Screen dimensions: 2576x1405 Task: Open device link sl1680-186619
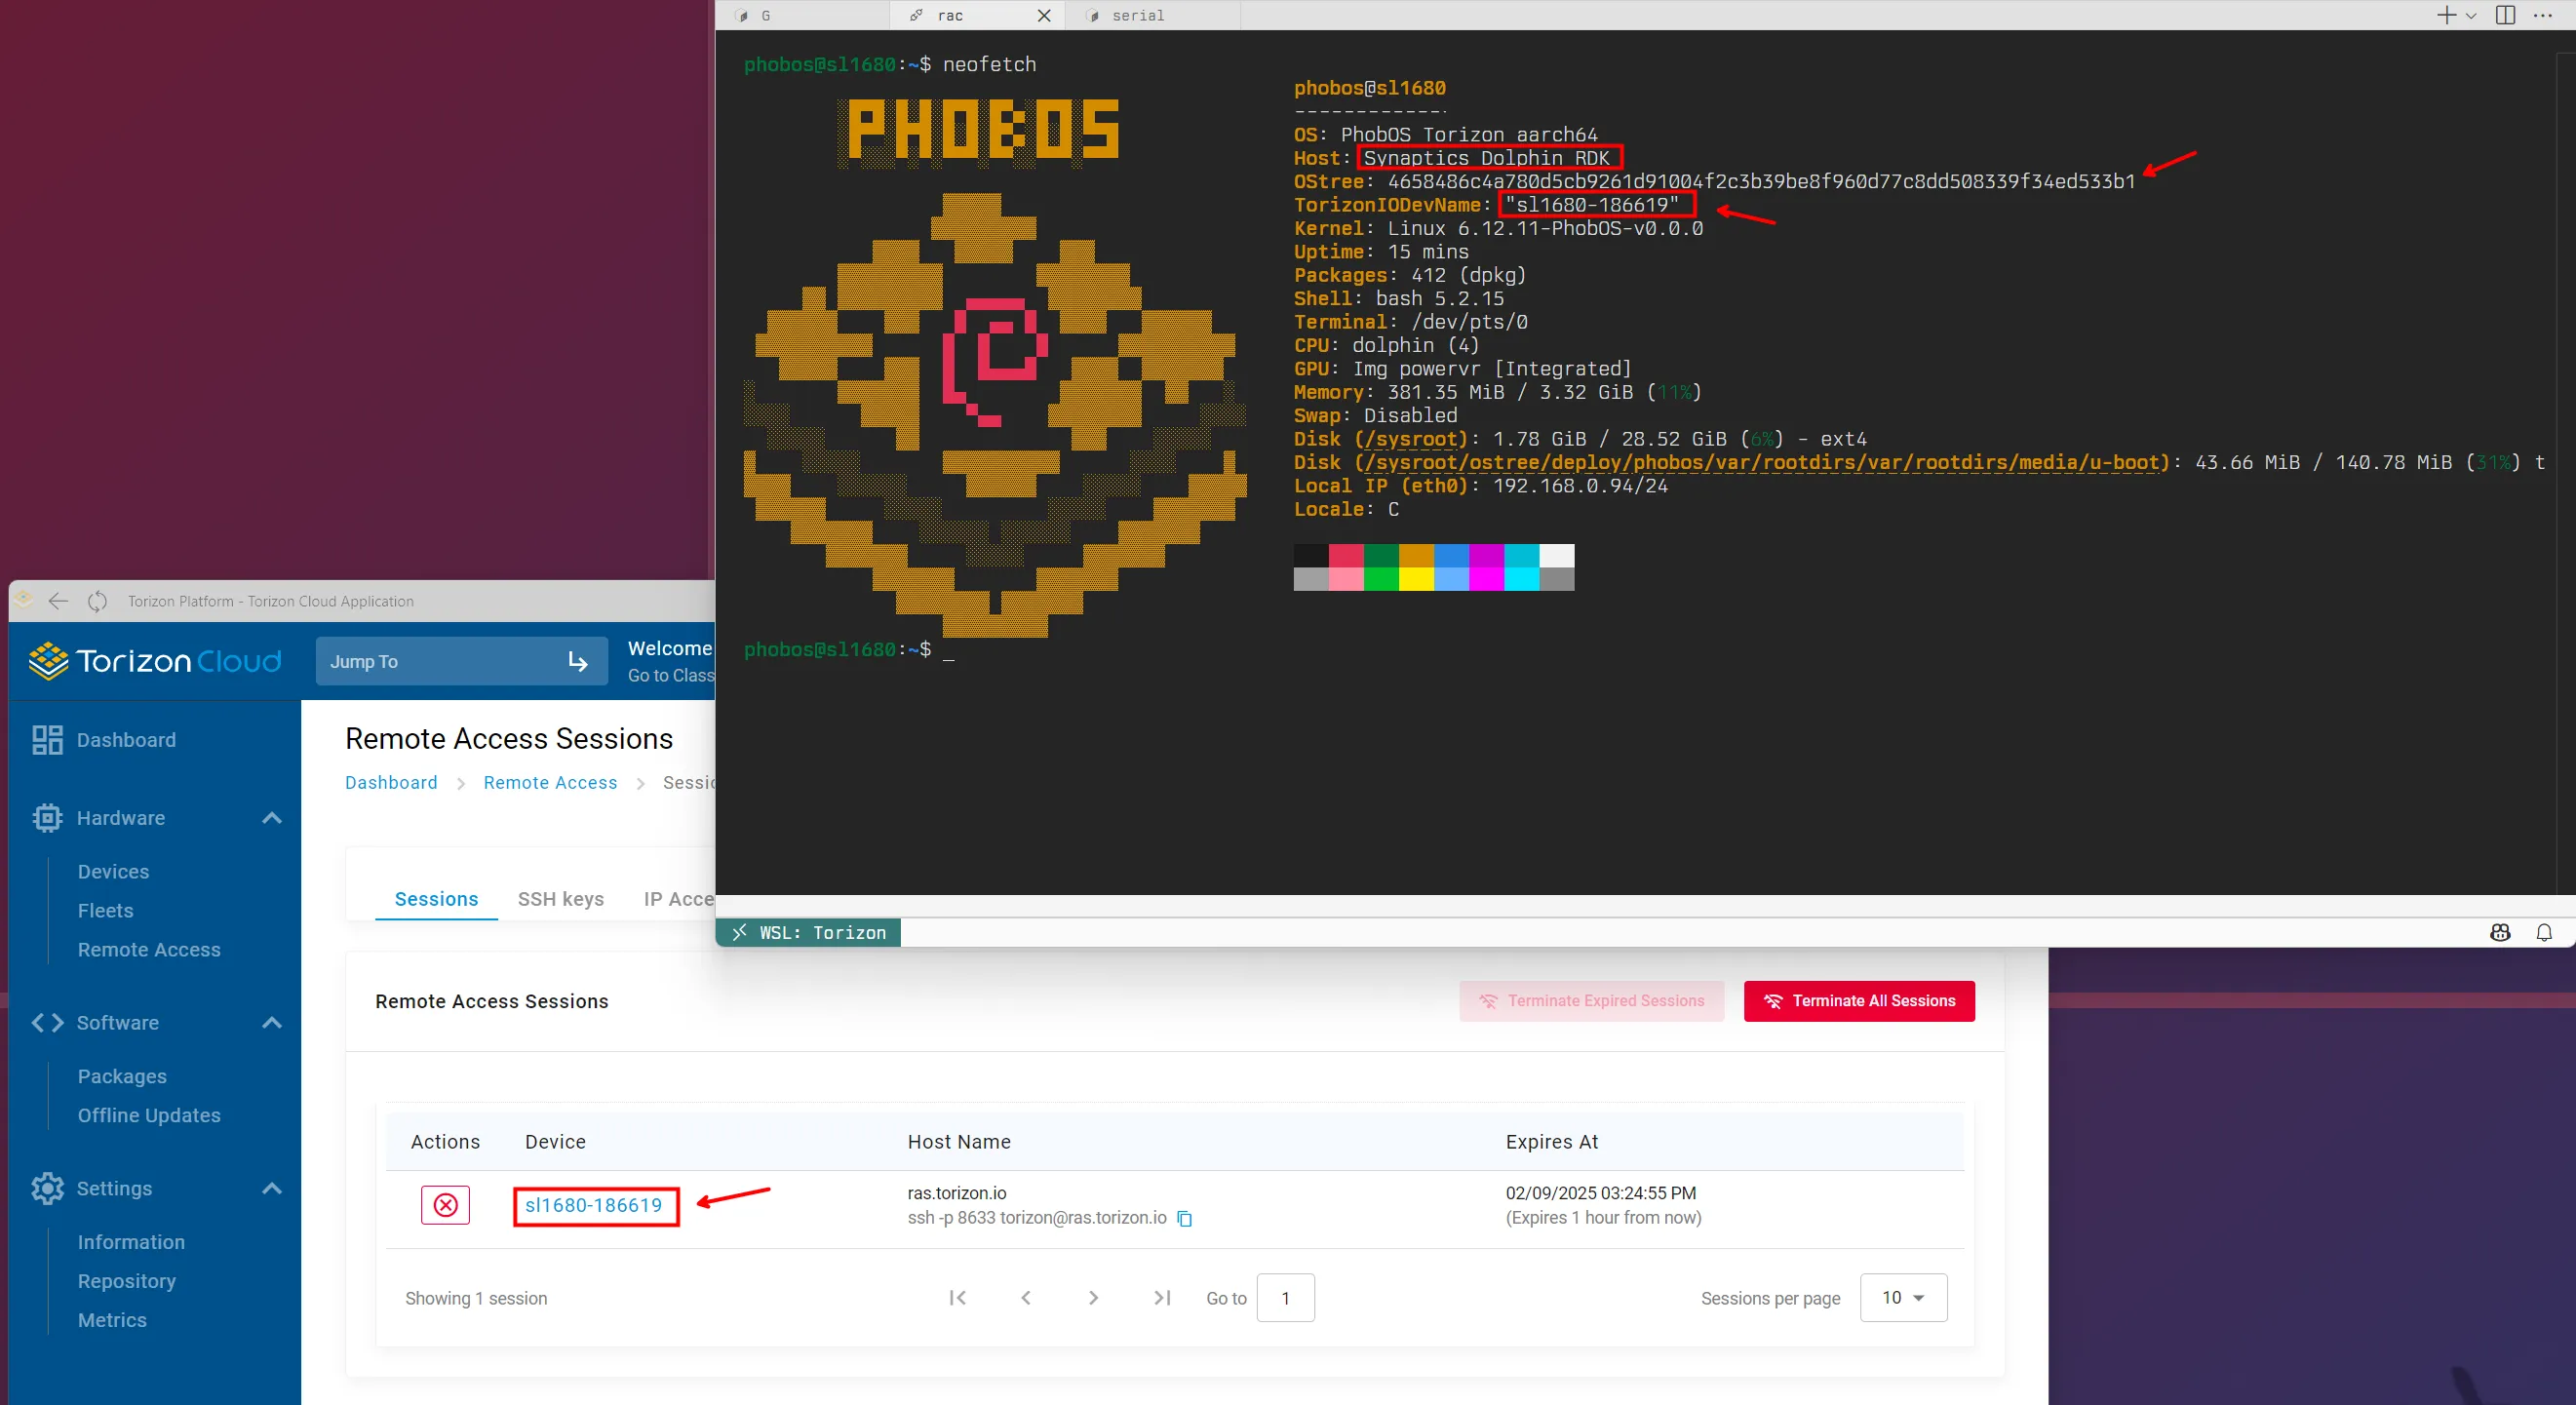594,1205
